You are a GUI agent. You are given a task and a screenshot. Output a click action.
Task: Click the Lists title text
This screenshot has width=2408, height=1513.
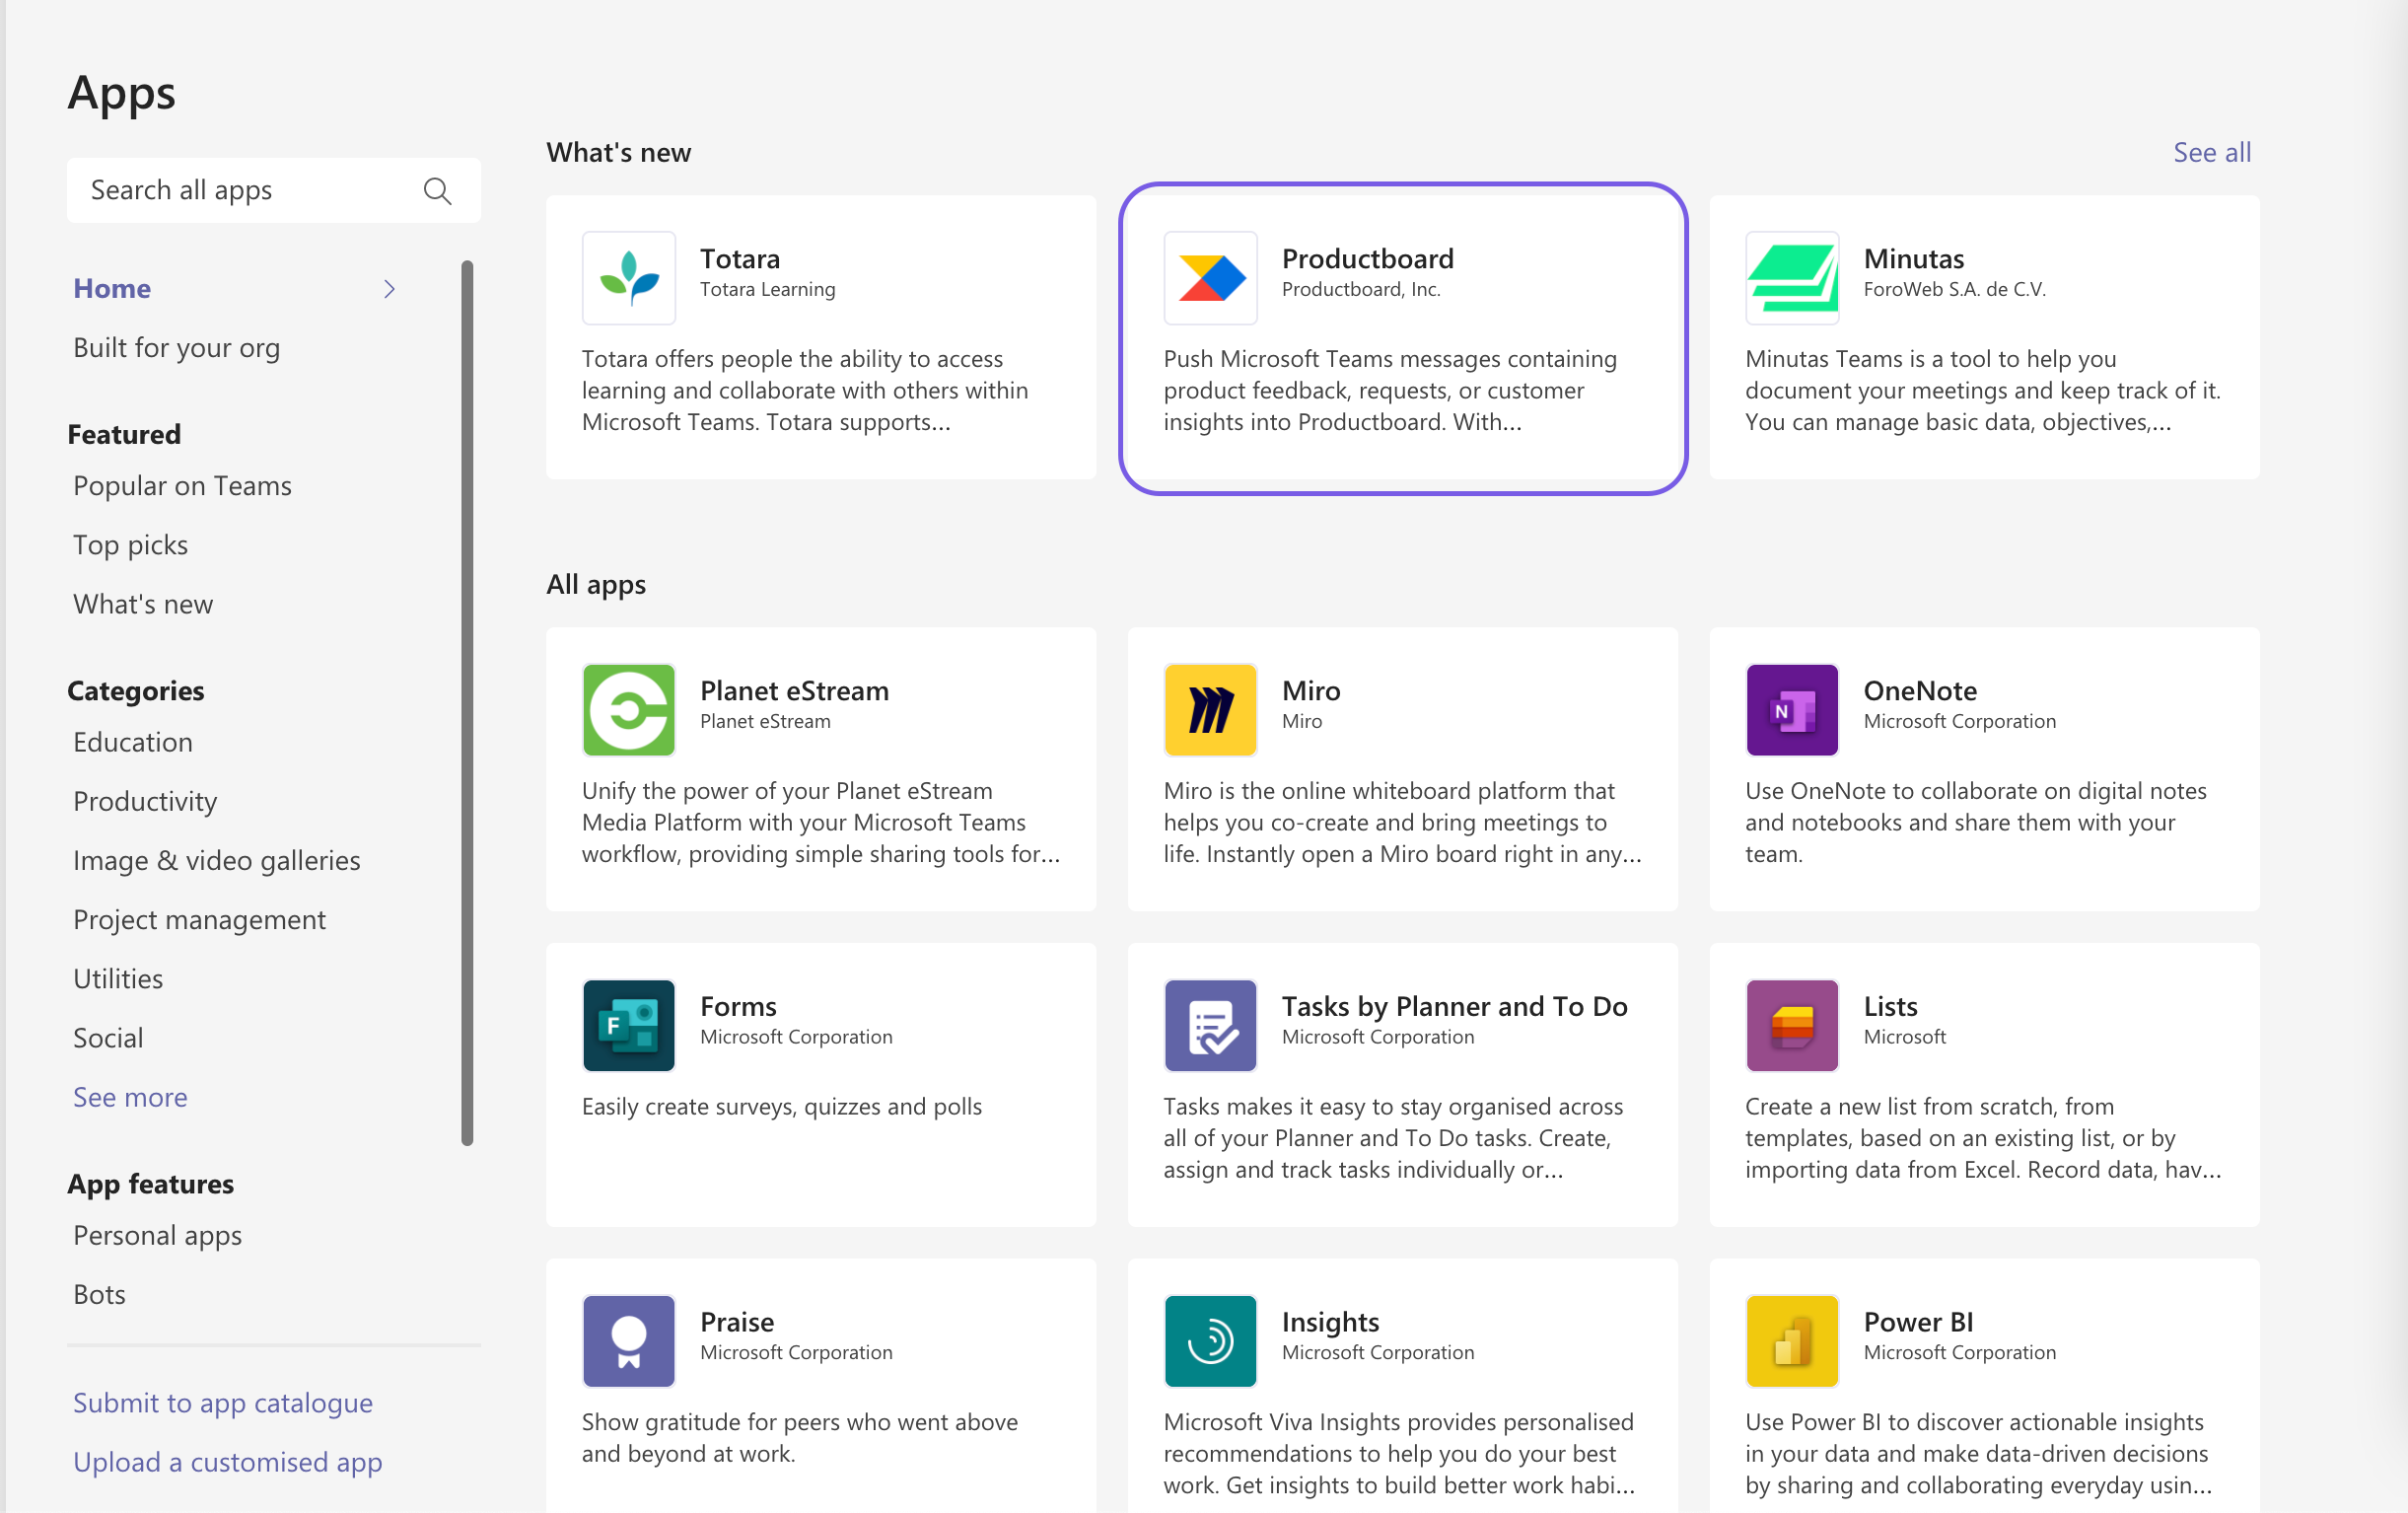pyautogui.click(x=1890, y=1006)
